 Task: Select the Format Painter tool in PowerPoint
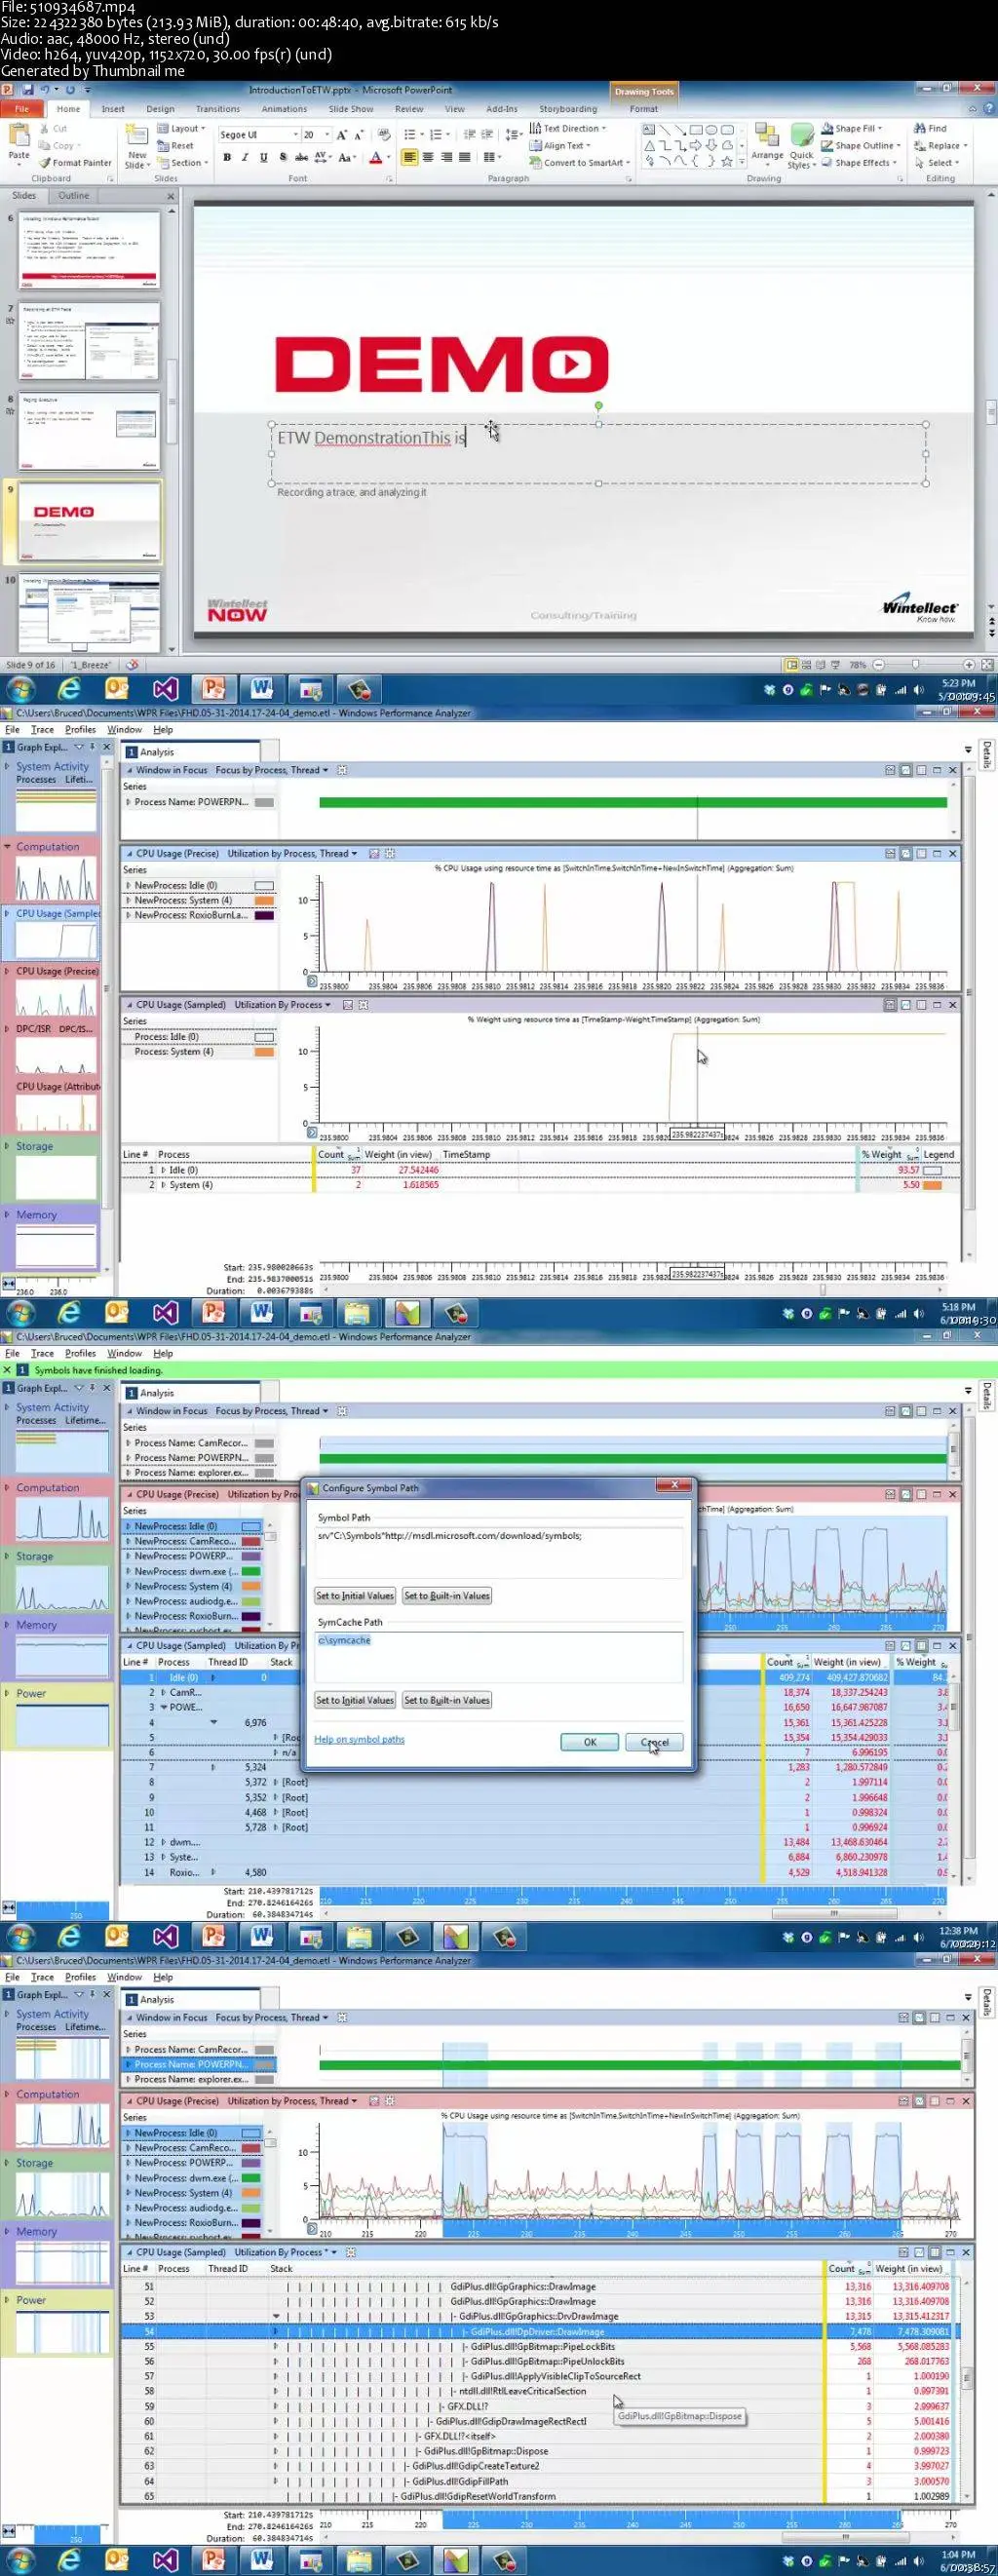click(x=76, y=162)
